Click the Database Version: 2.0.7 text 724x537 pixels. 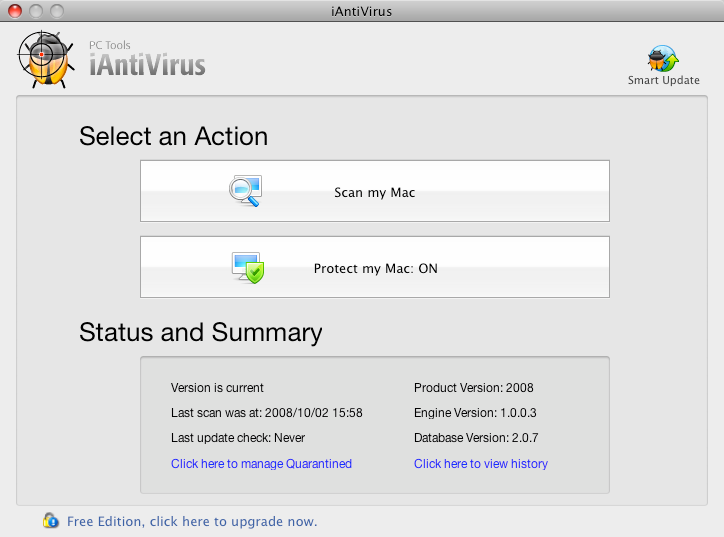click(477, 438)
